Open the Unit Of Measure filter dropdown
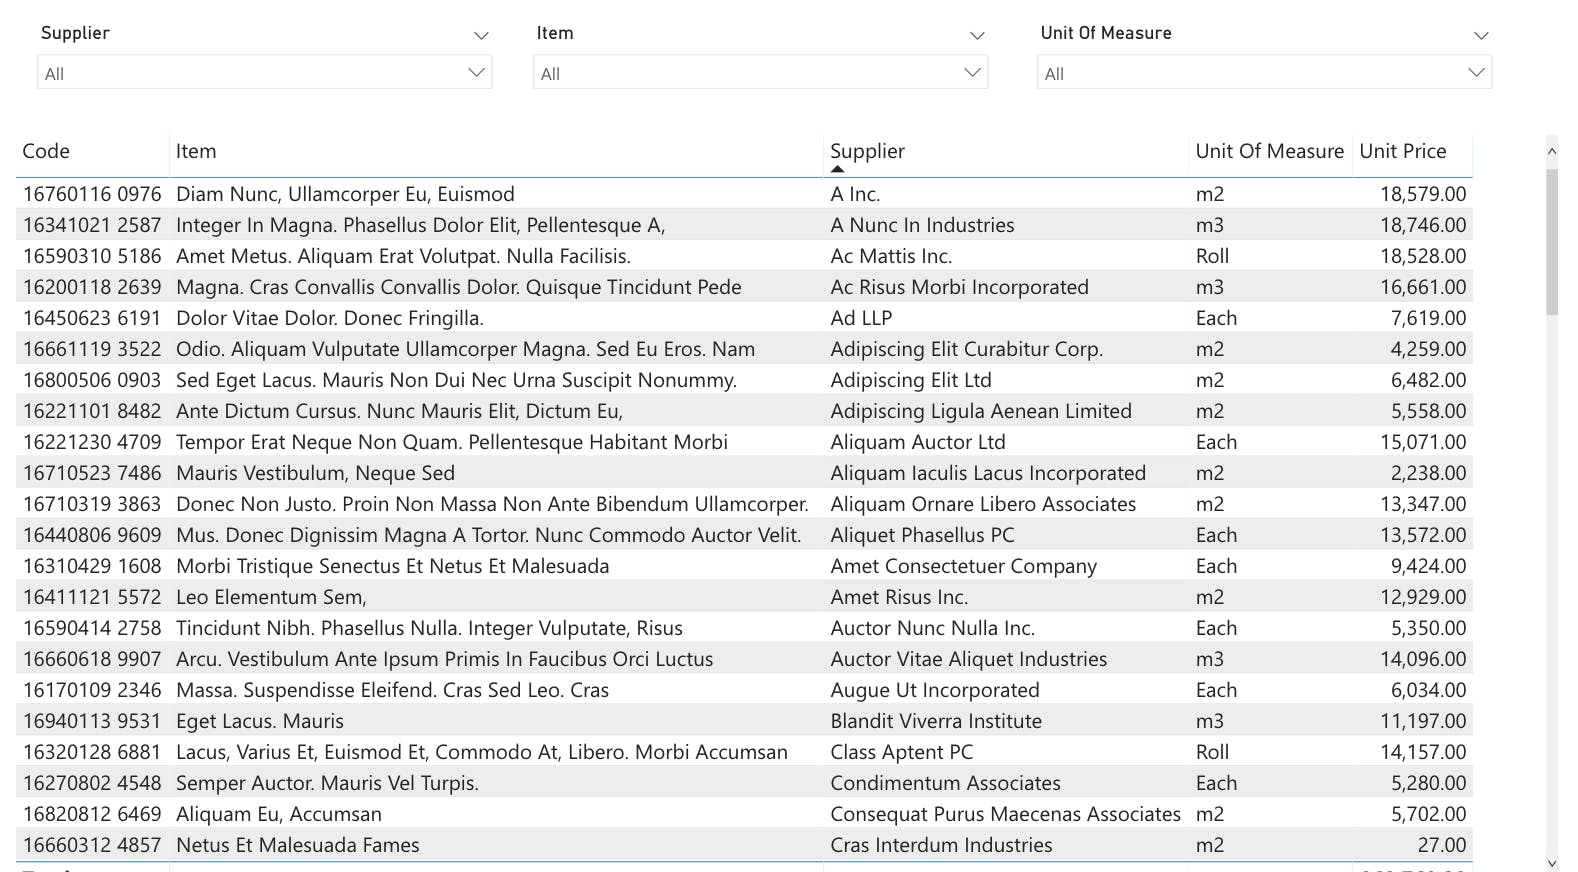1578x872 pixels. click(x=1265, y=72)
